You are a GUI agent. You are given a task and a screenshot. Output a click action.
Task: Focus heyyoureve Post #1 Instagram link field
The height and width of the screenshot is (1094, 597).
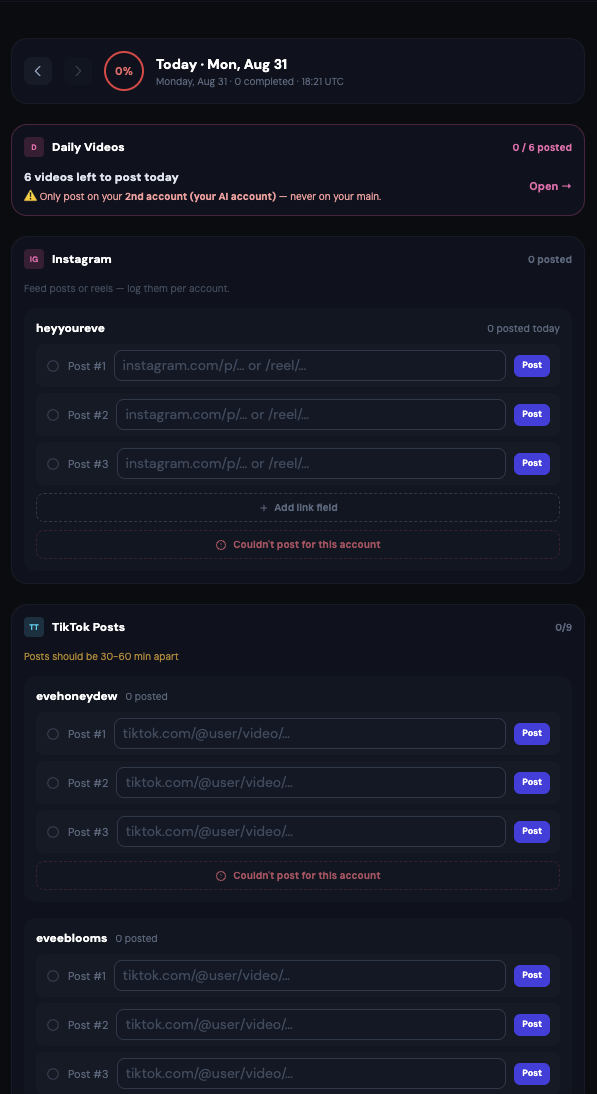click(310, 366)
